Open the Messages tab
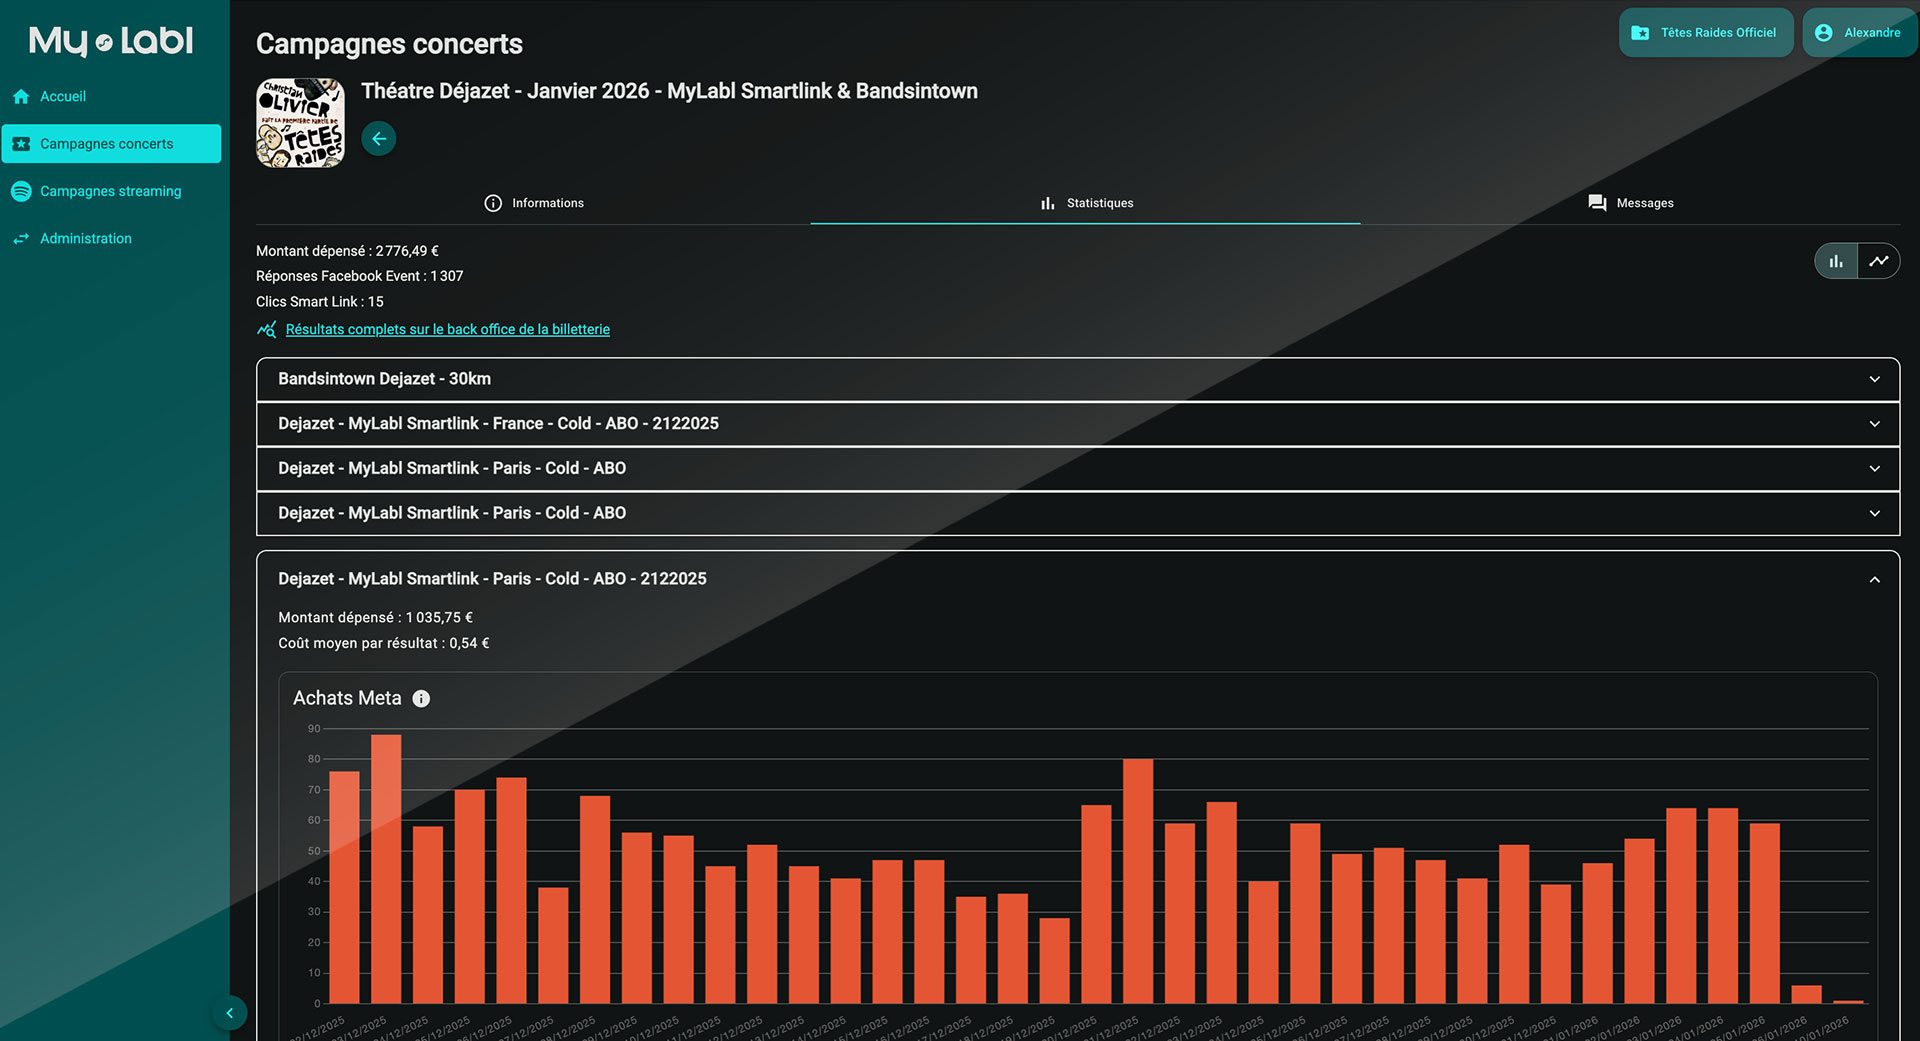Viewport: 1920px width, 1041px height. [1630, 203]
